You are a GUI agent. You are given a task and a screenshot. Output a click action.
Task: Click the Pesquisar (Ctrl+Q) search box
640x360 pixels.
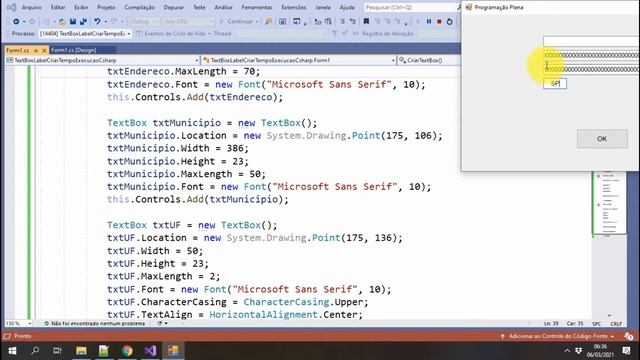pos(411,7)
